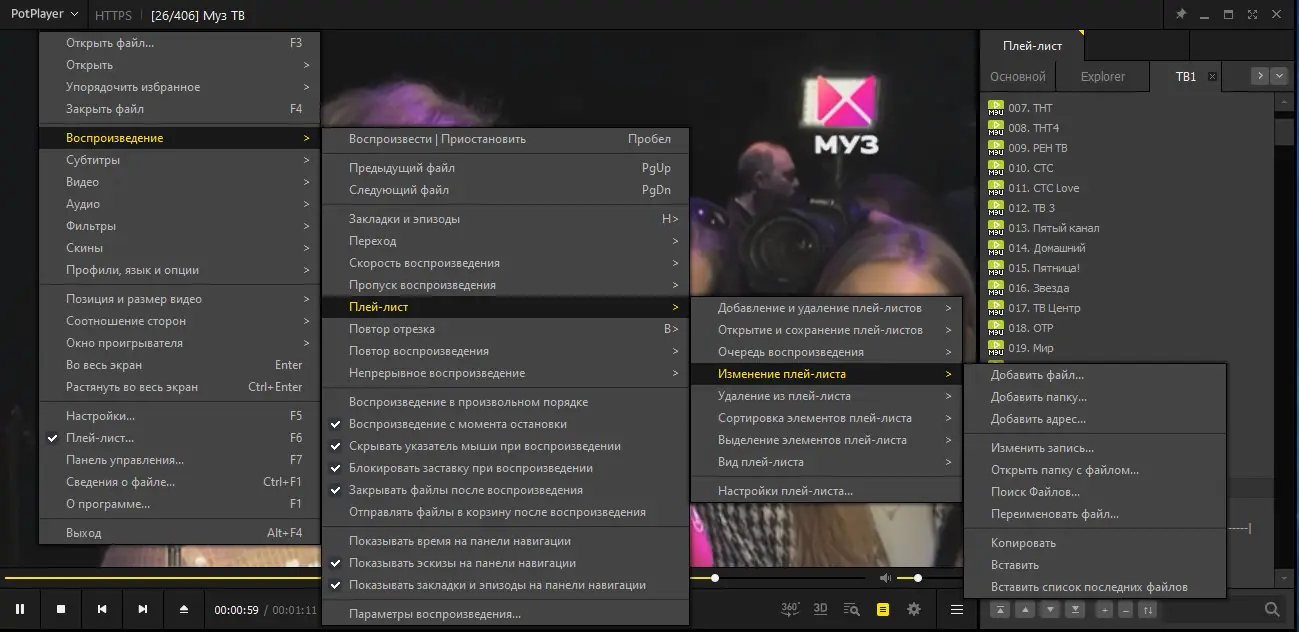Expand the 'Фильтры' submenu
Image resolution: width=1299 pixels, height=632 pixels.
(x=180, y=226)
